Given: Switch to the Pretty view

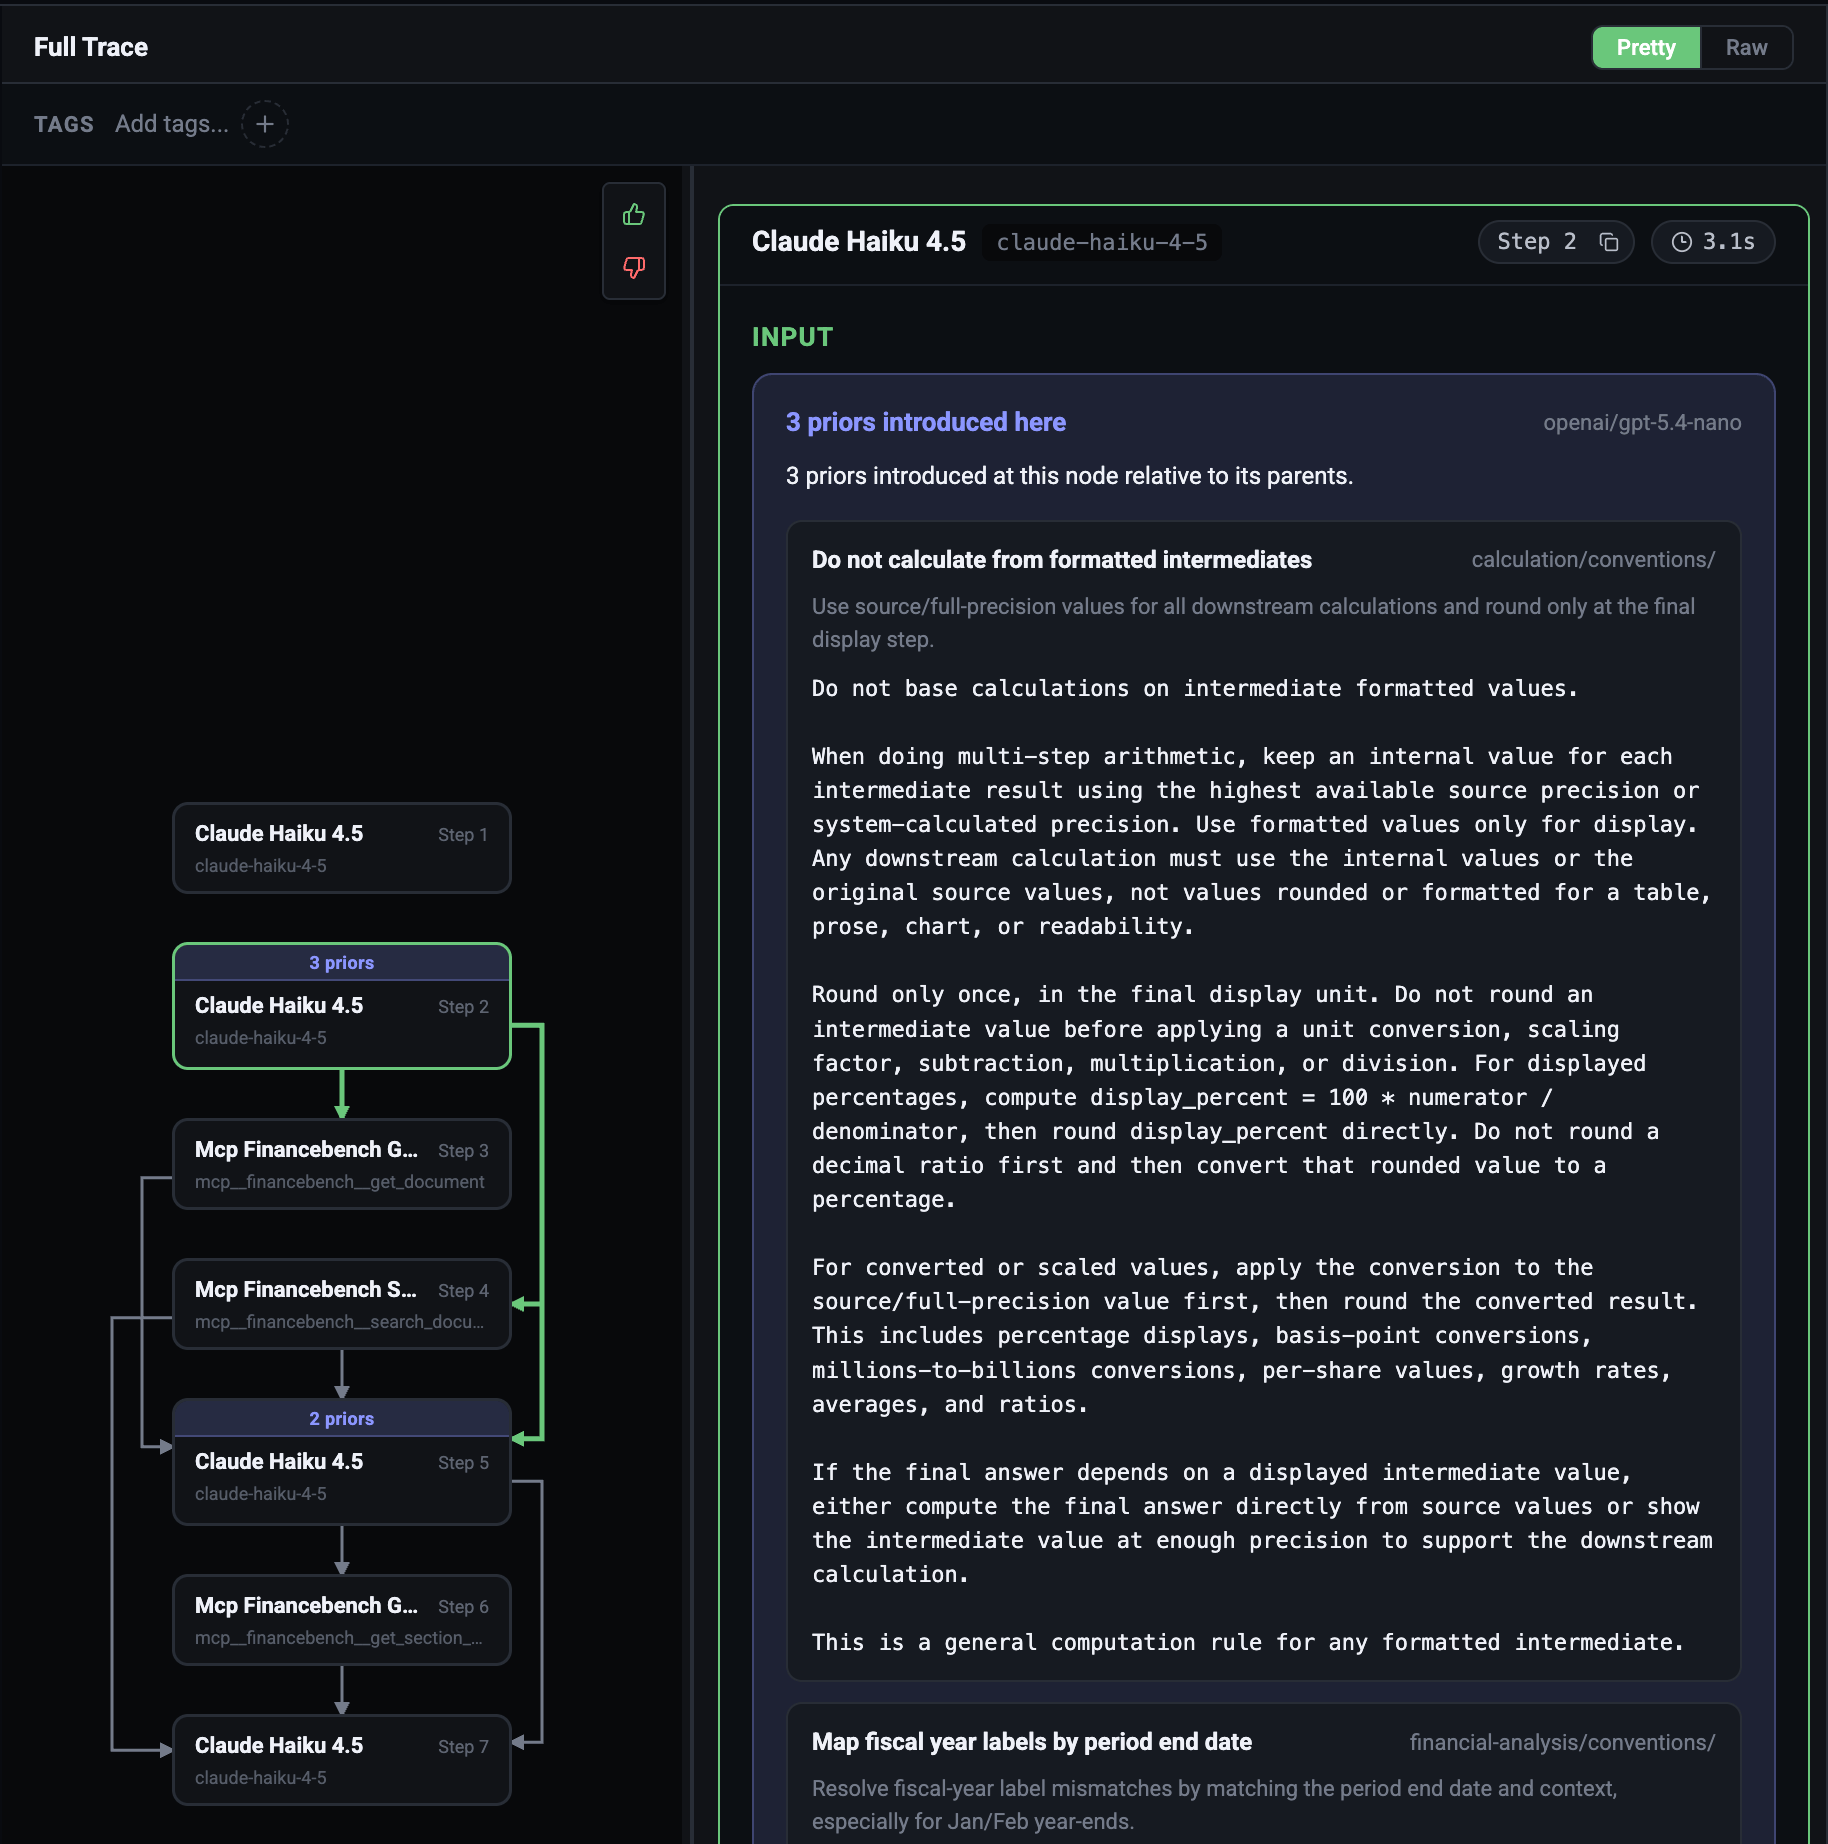Looking at the screenshot, I should 1646,47.
